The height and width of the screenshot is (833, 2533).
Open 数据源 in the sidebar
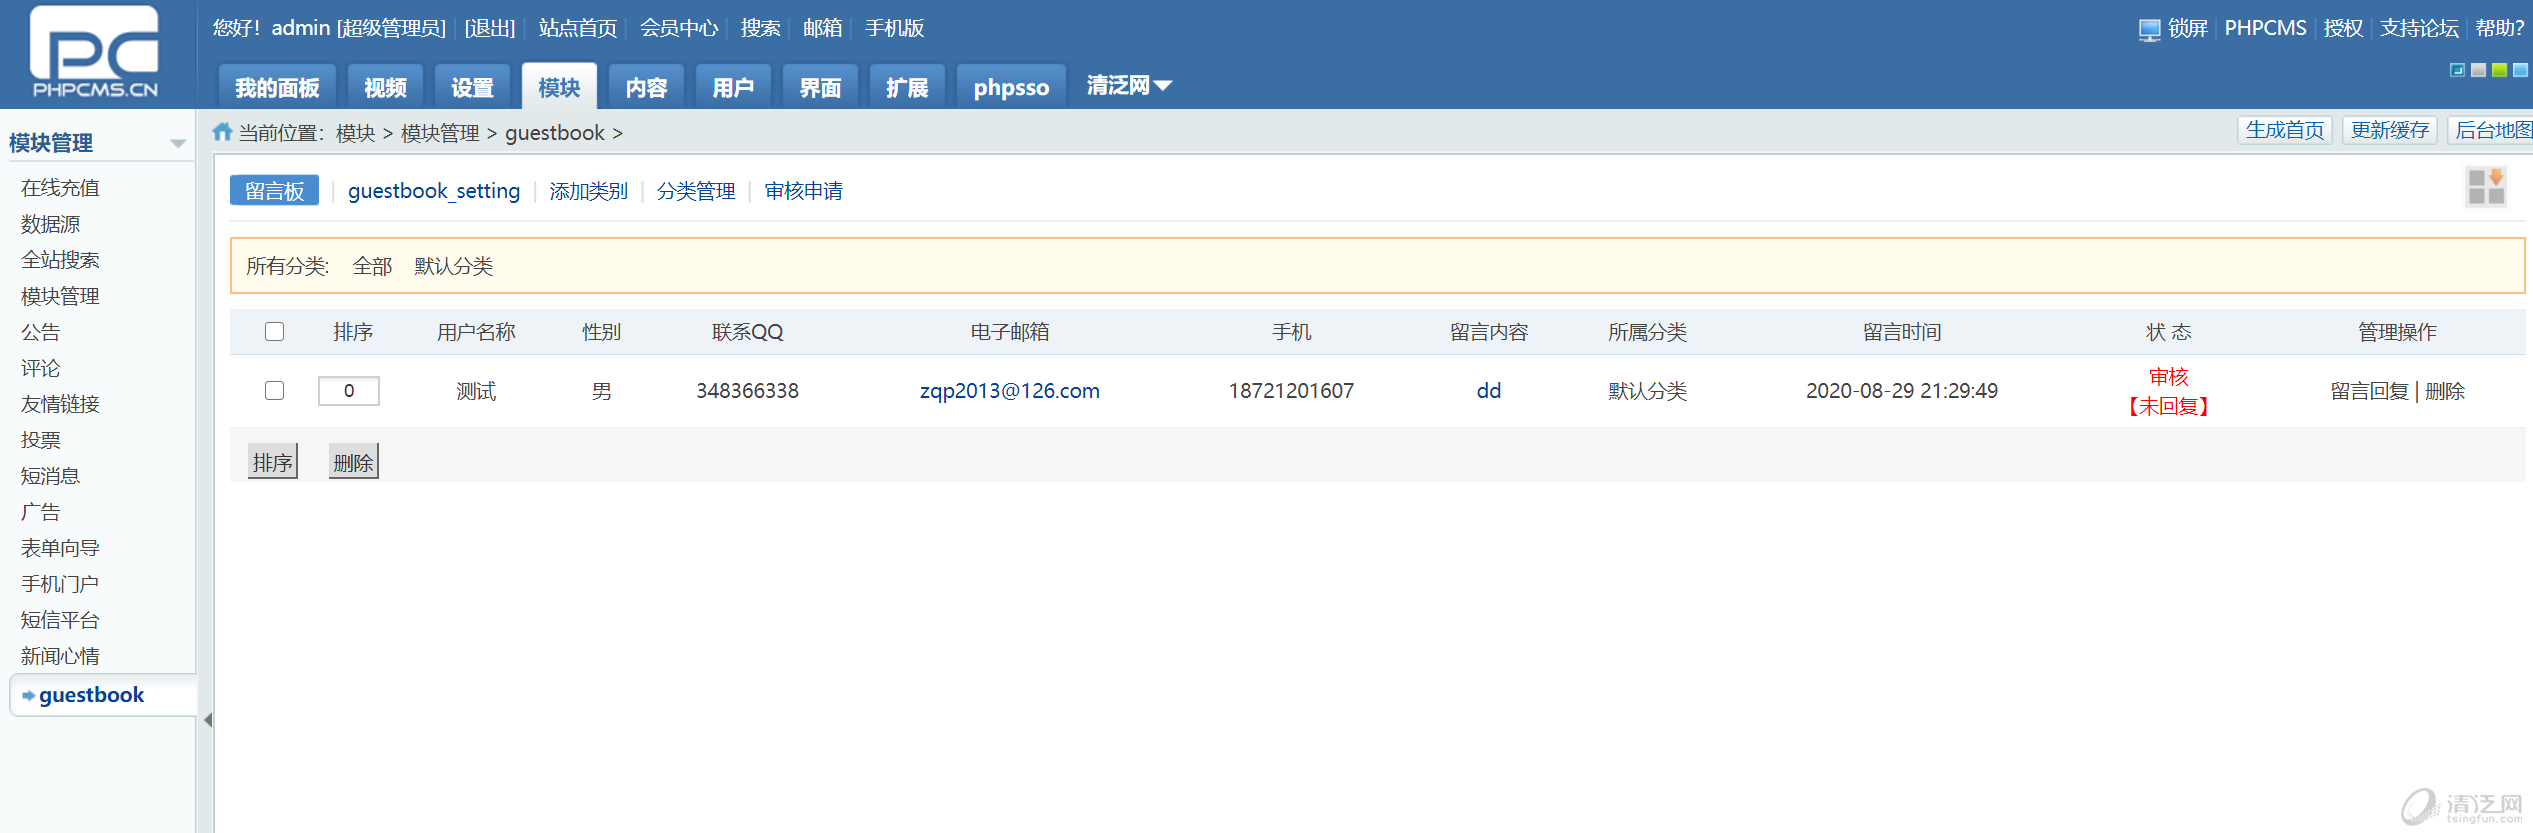pyautogui.click(x=50, y=224)
